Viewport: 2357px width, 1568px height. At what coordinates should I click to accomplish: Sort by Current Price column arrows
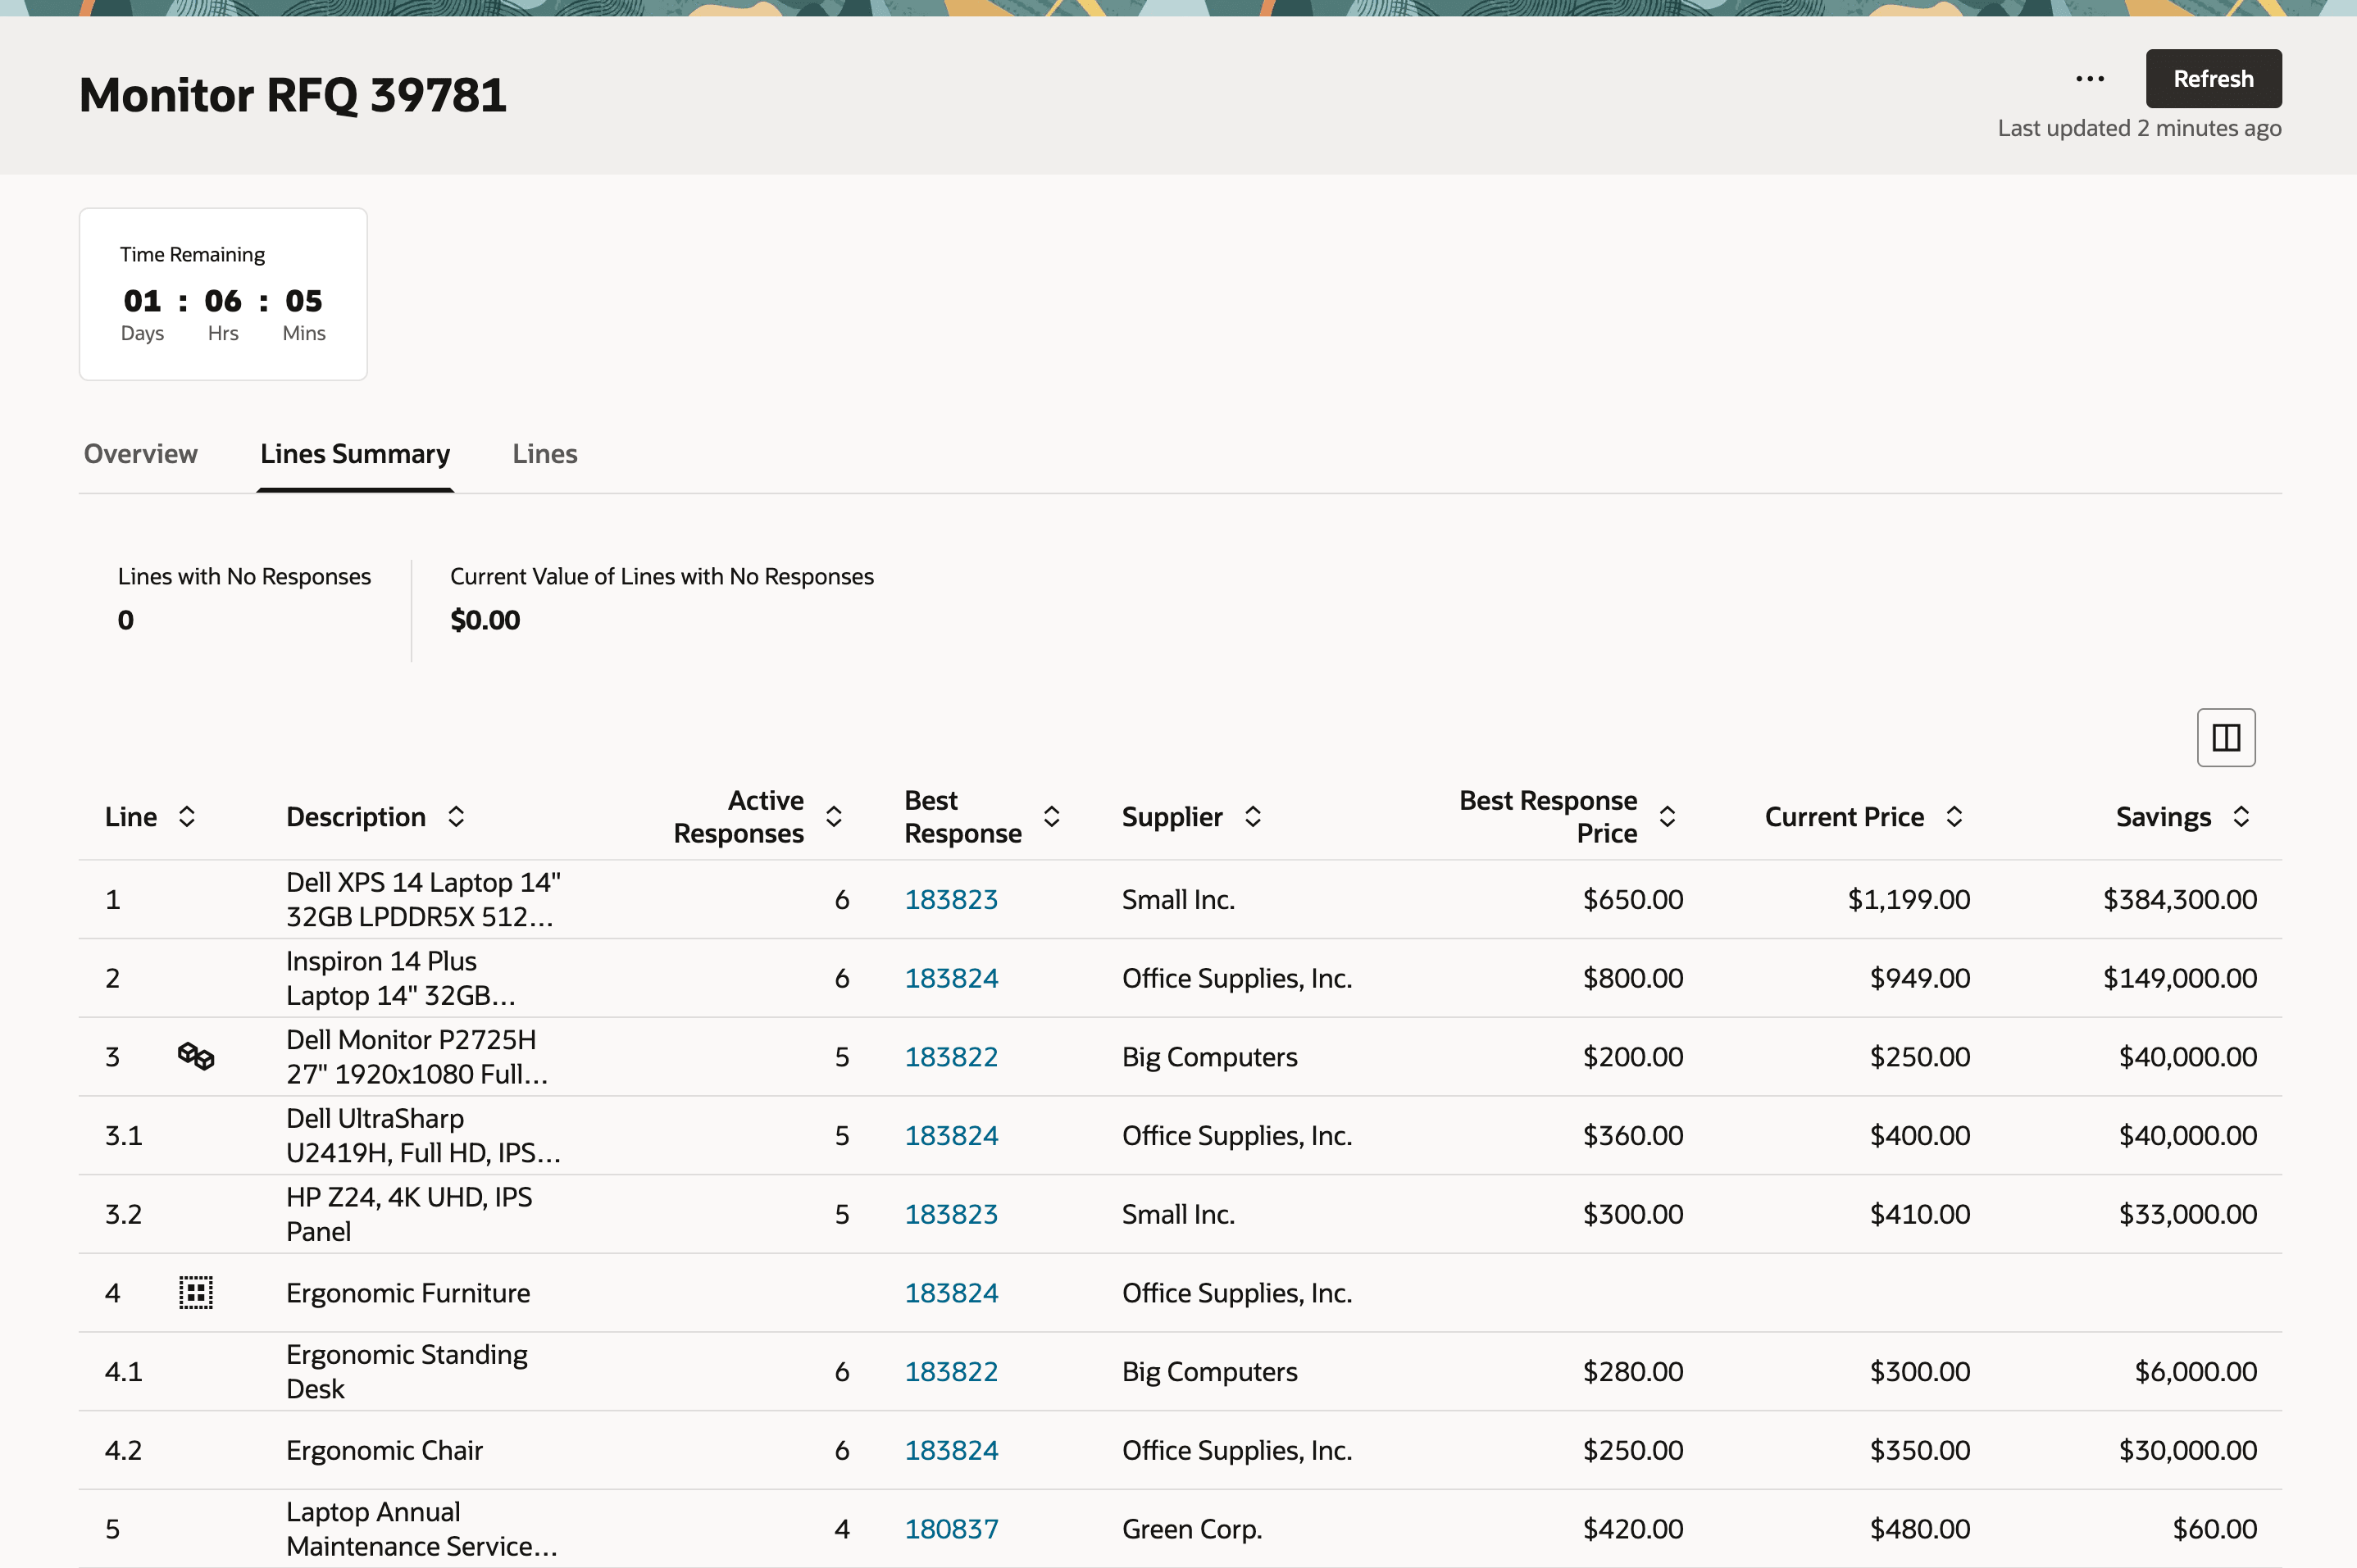[1954, 817]
